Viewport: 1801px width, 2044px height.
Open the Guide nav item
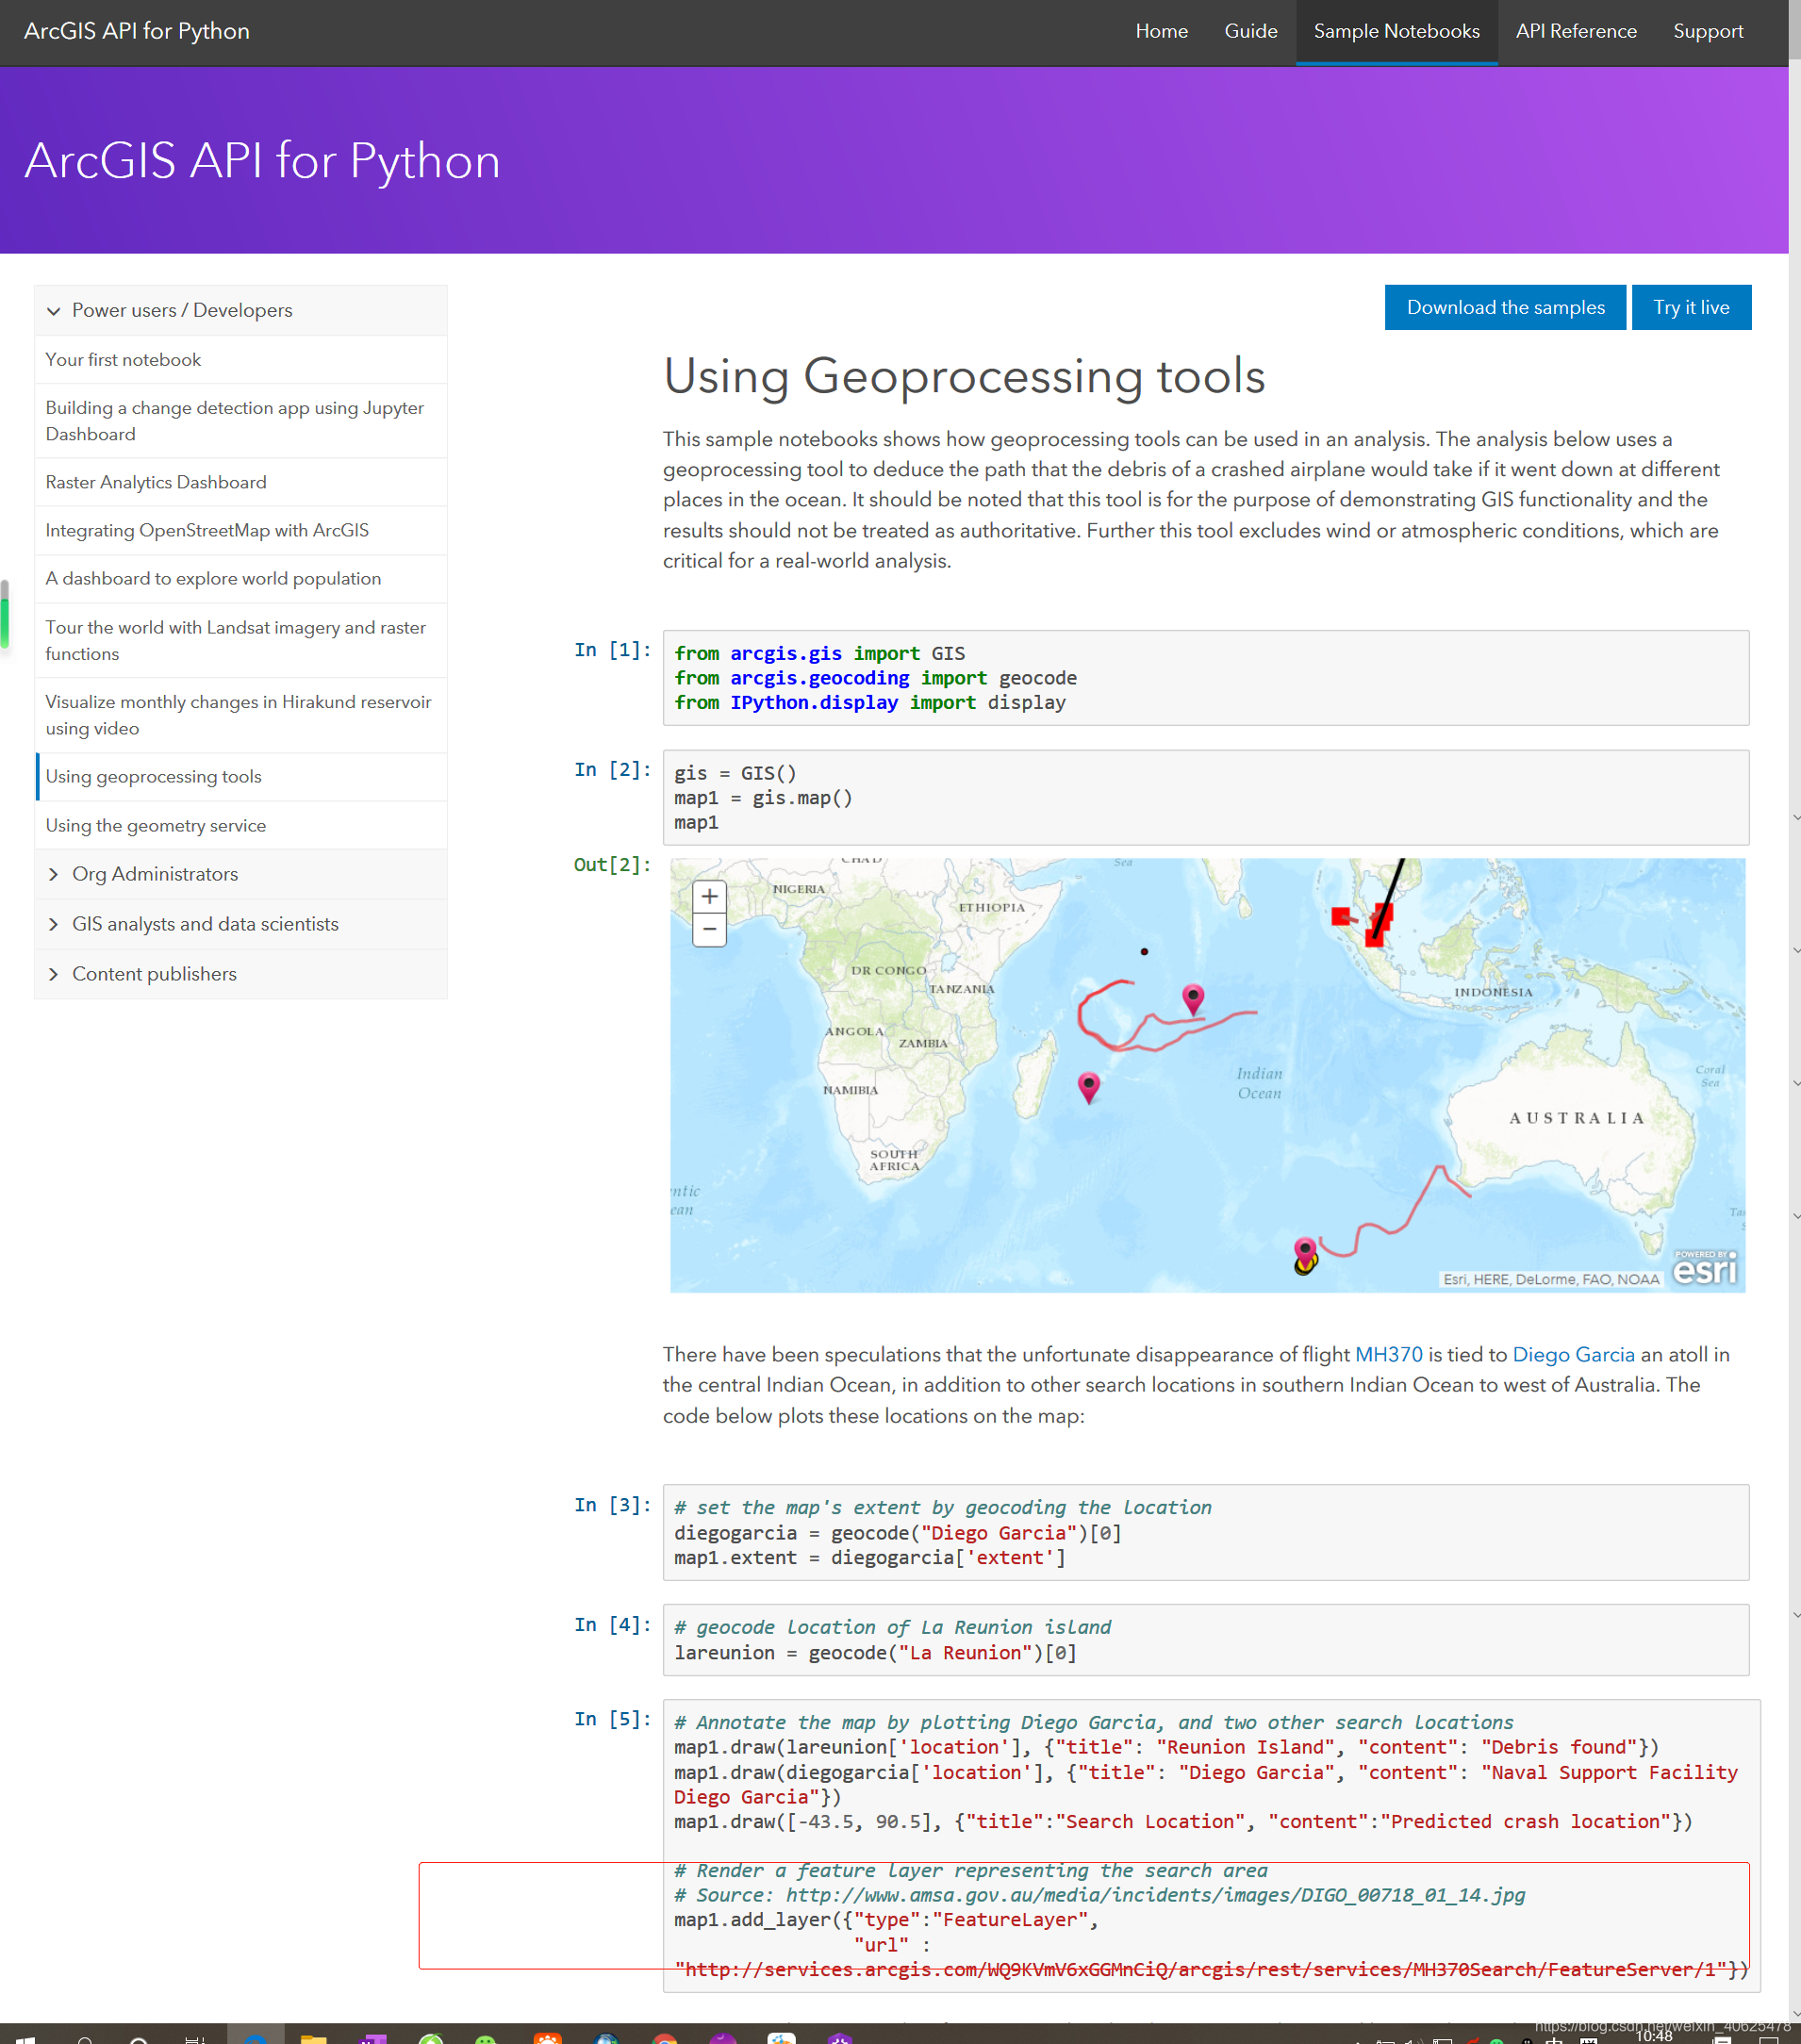coord(1250,32)
